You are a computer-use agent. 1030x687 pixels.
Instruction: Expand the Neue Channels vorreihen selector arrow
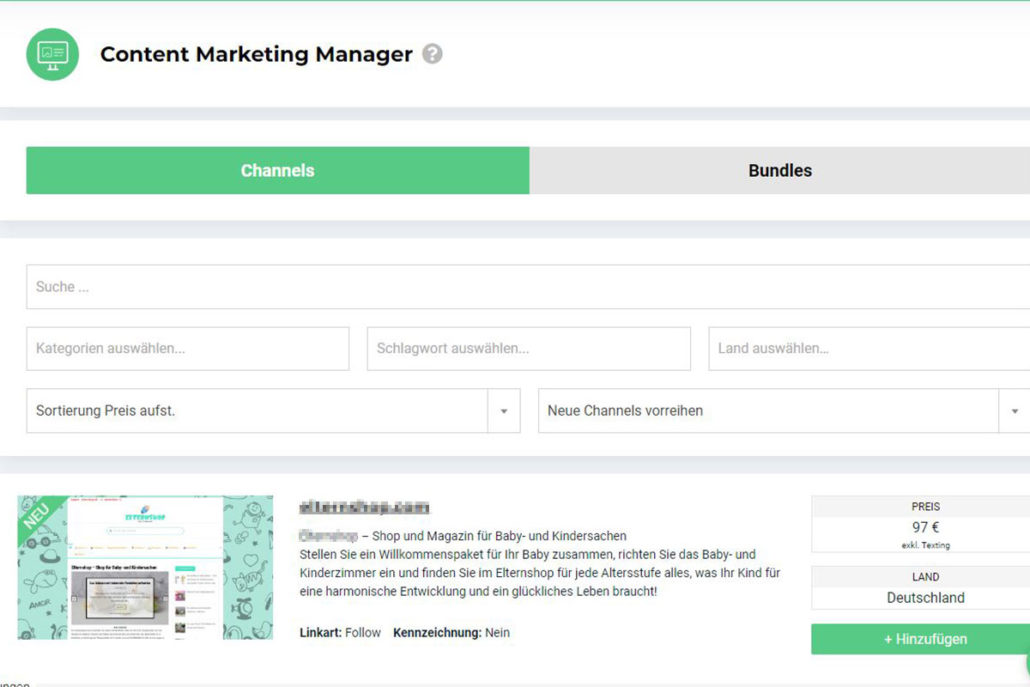(x=1015, y=411)
